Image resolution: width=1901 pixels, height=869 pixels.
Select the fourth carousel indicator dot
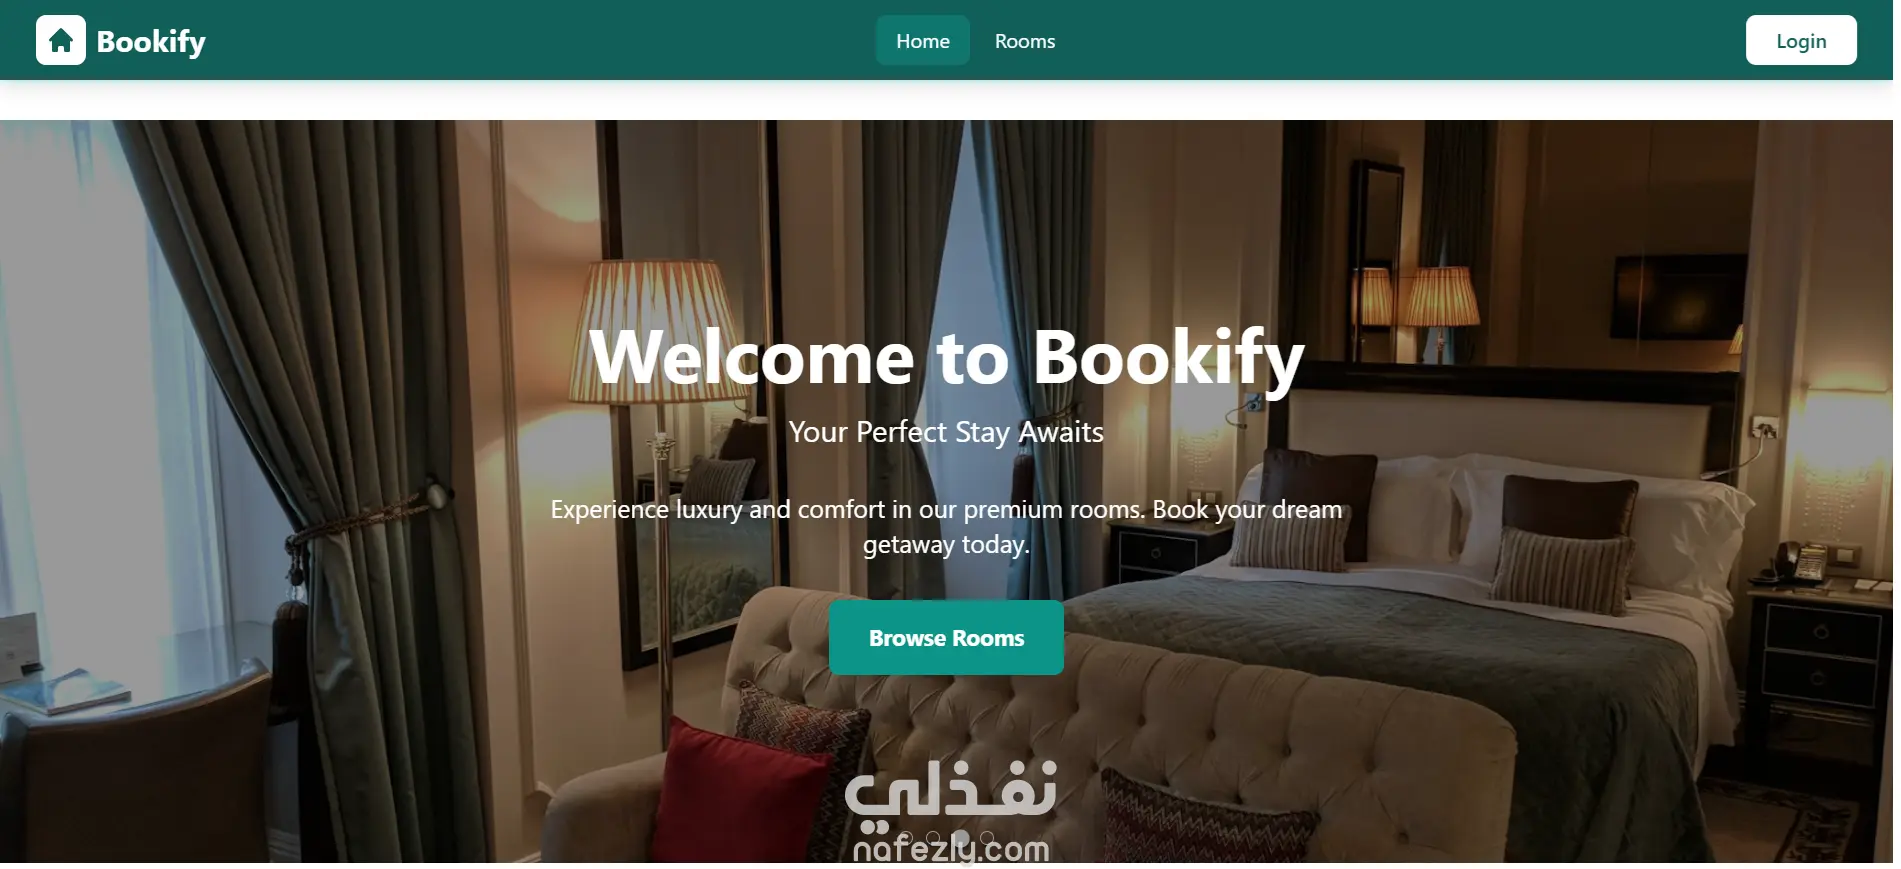point(987,838)
